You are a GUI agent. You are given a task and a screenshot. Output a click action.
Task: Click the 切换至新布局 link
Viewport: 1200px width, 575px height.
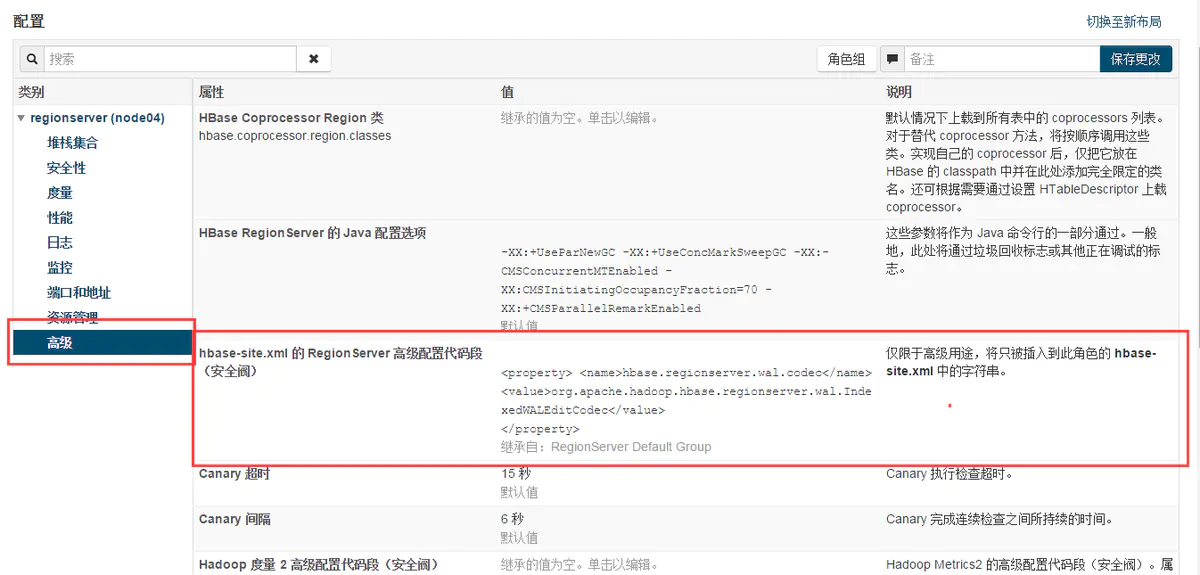(1124, 22)
